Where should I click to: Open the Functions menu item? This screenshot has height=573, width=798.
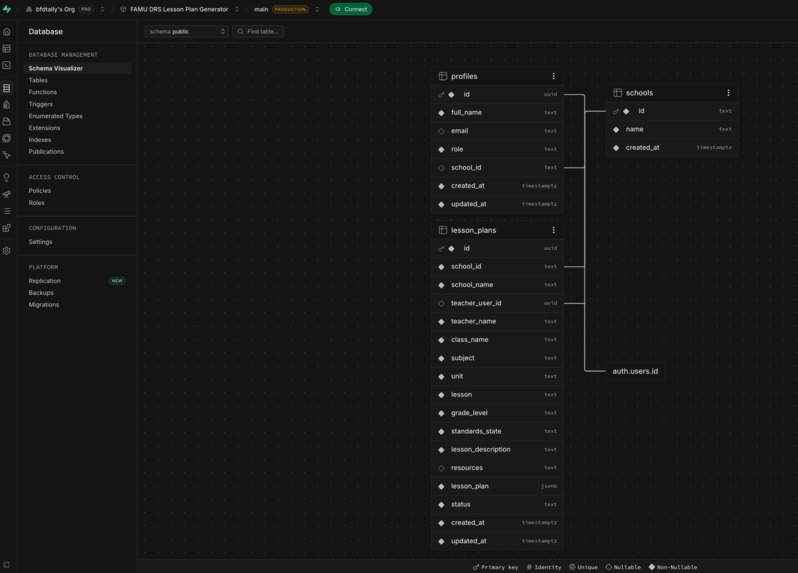tap(43, 92)
